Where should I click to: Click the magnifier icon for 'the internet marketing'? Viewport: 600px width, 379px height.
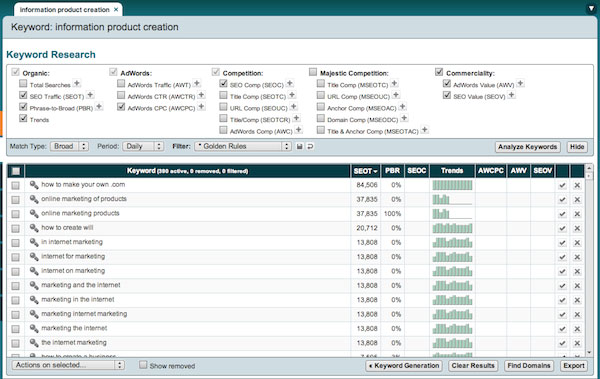tap(34, 343)
